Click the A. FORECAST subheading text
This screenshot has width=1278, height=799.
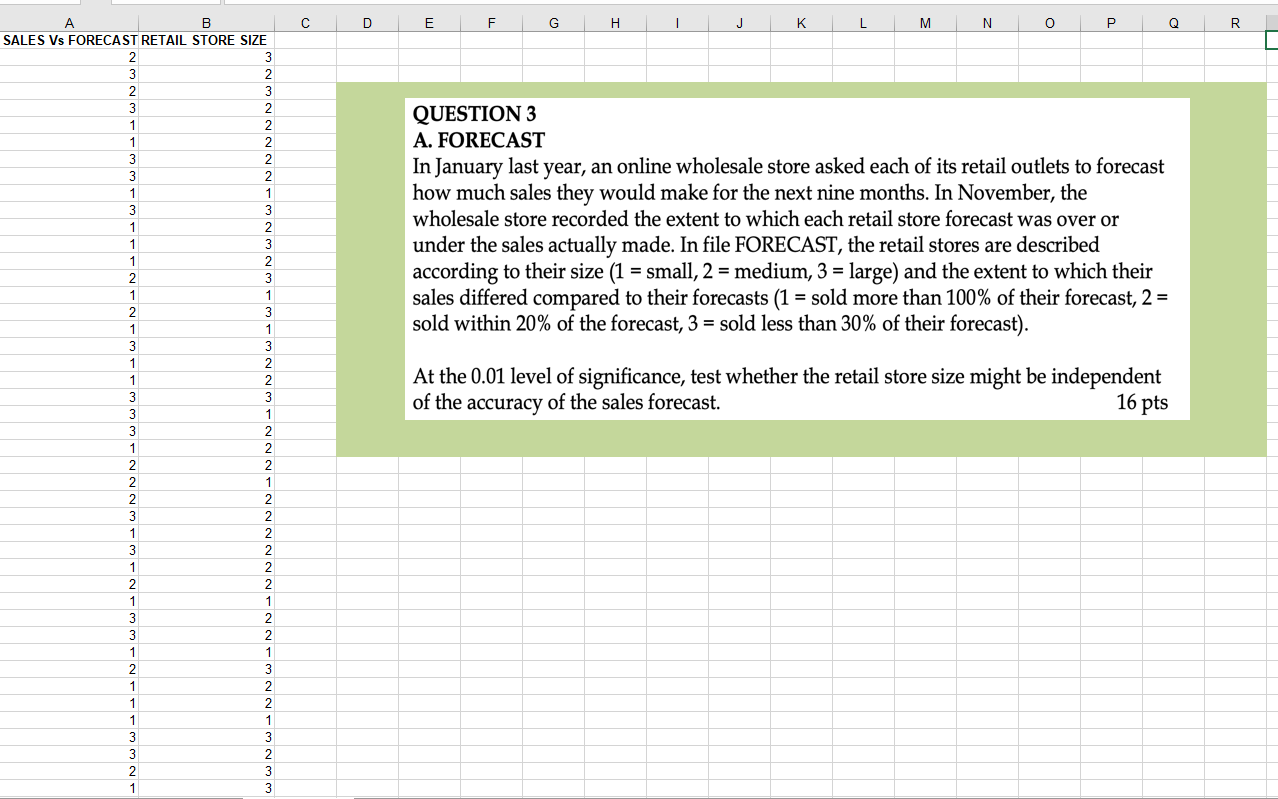(479, 140)
